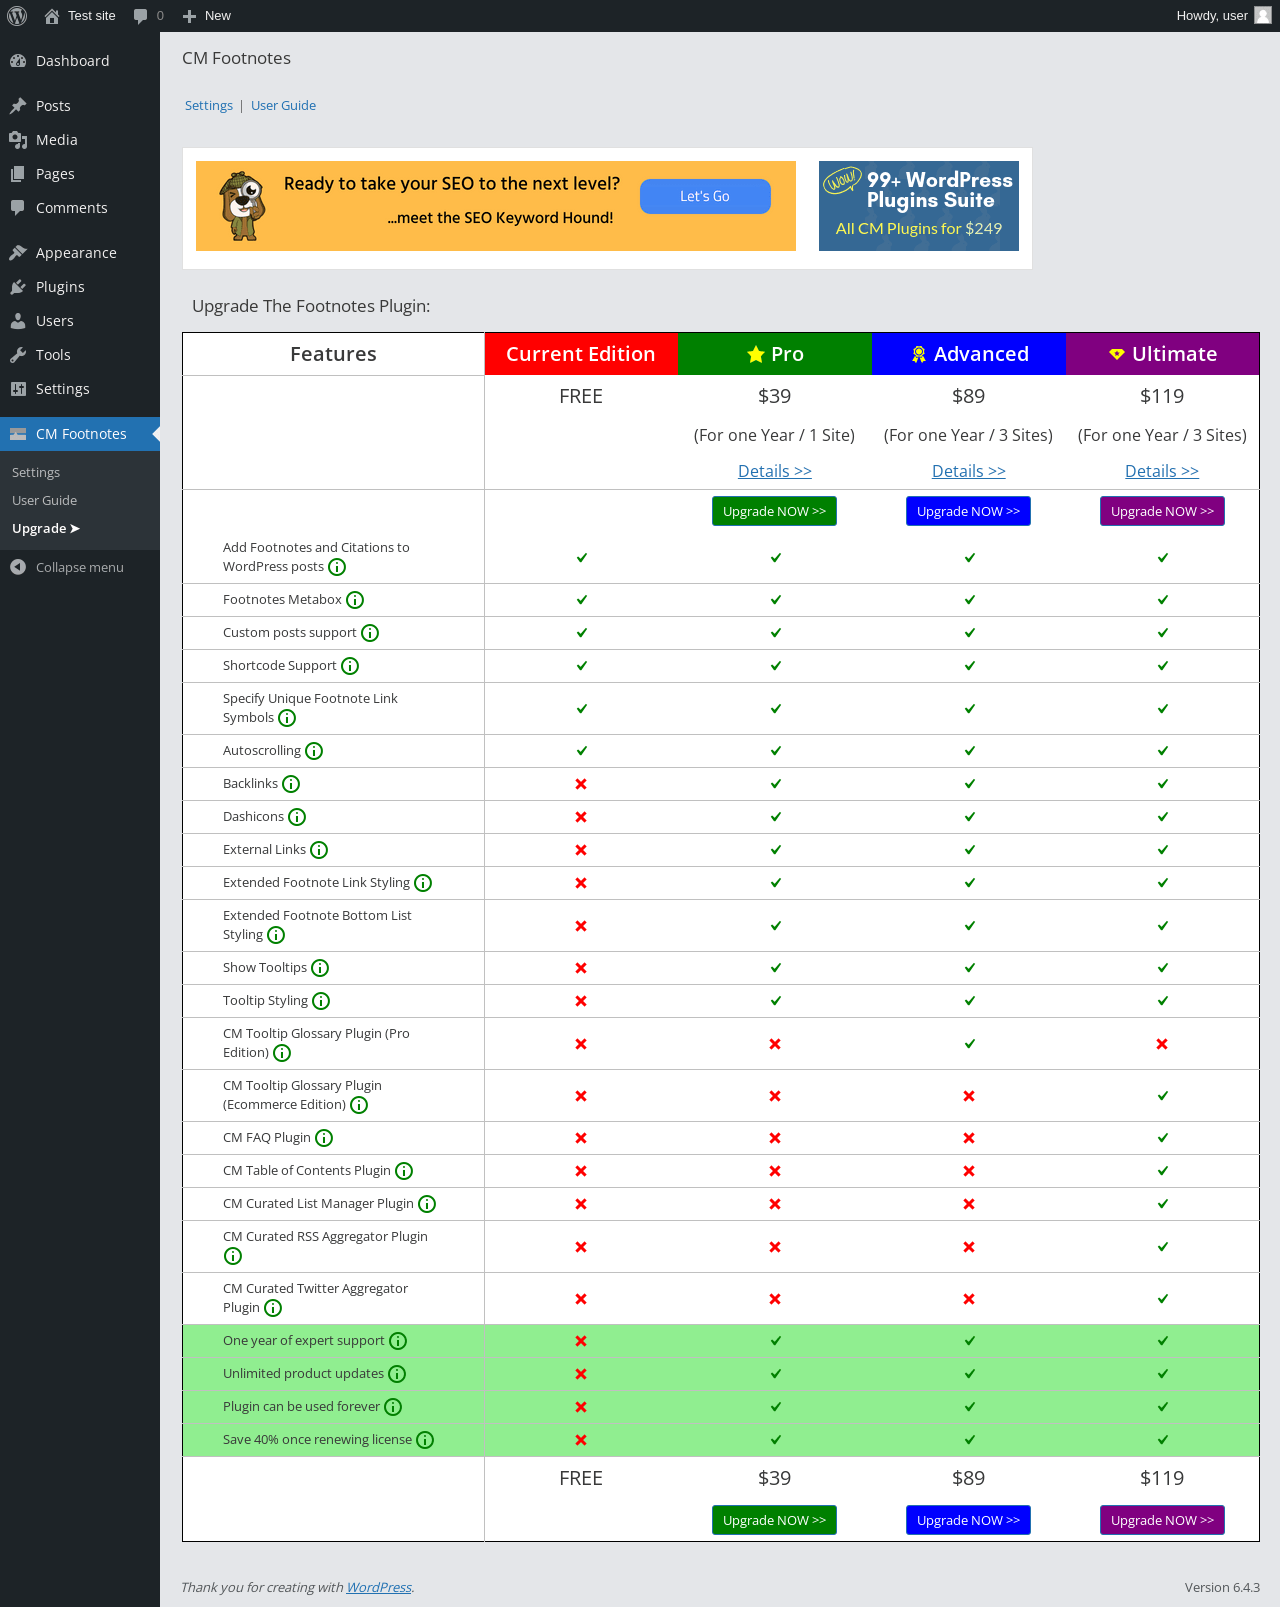Viewport: 1280px width, 1607px height.
Task: Click the info icon beside Backlinks
Action: 291,784
